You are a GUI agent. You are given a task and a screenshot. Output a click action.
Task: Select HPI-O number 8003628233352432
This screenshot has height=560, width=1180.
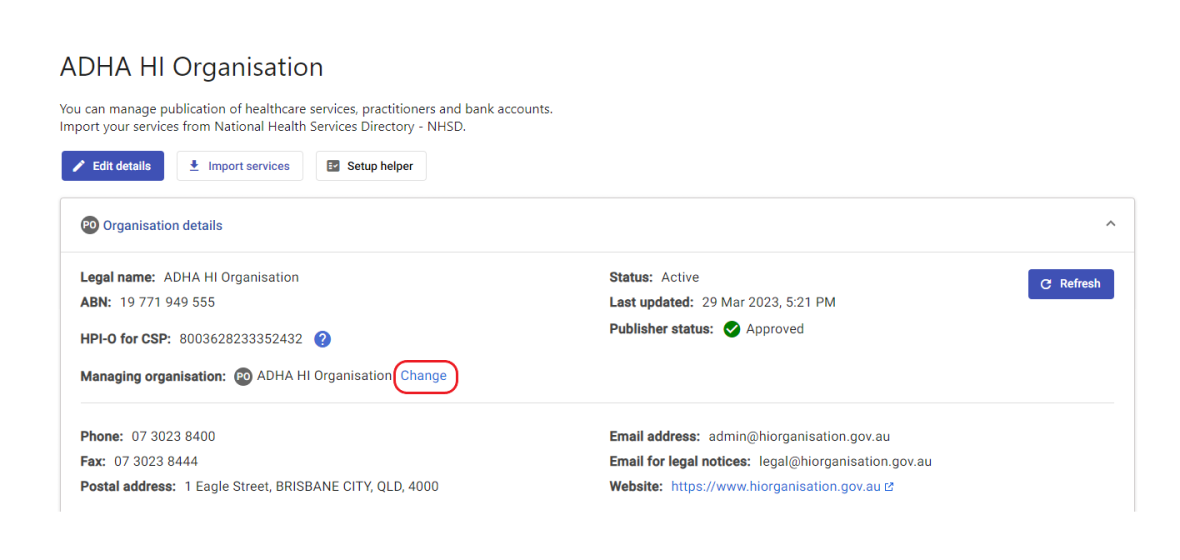(241, 339)
